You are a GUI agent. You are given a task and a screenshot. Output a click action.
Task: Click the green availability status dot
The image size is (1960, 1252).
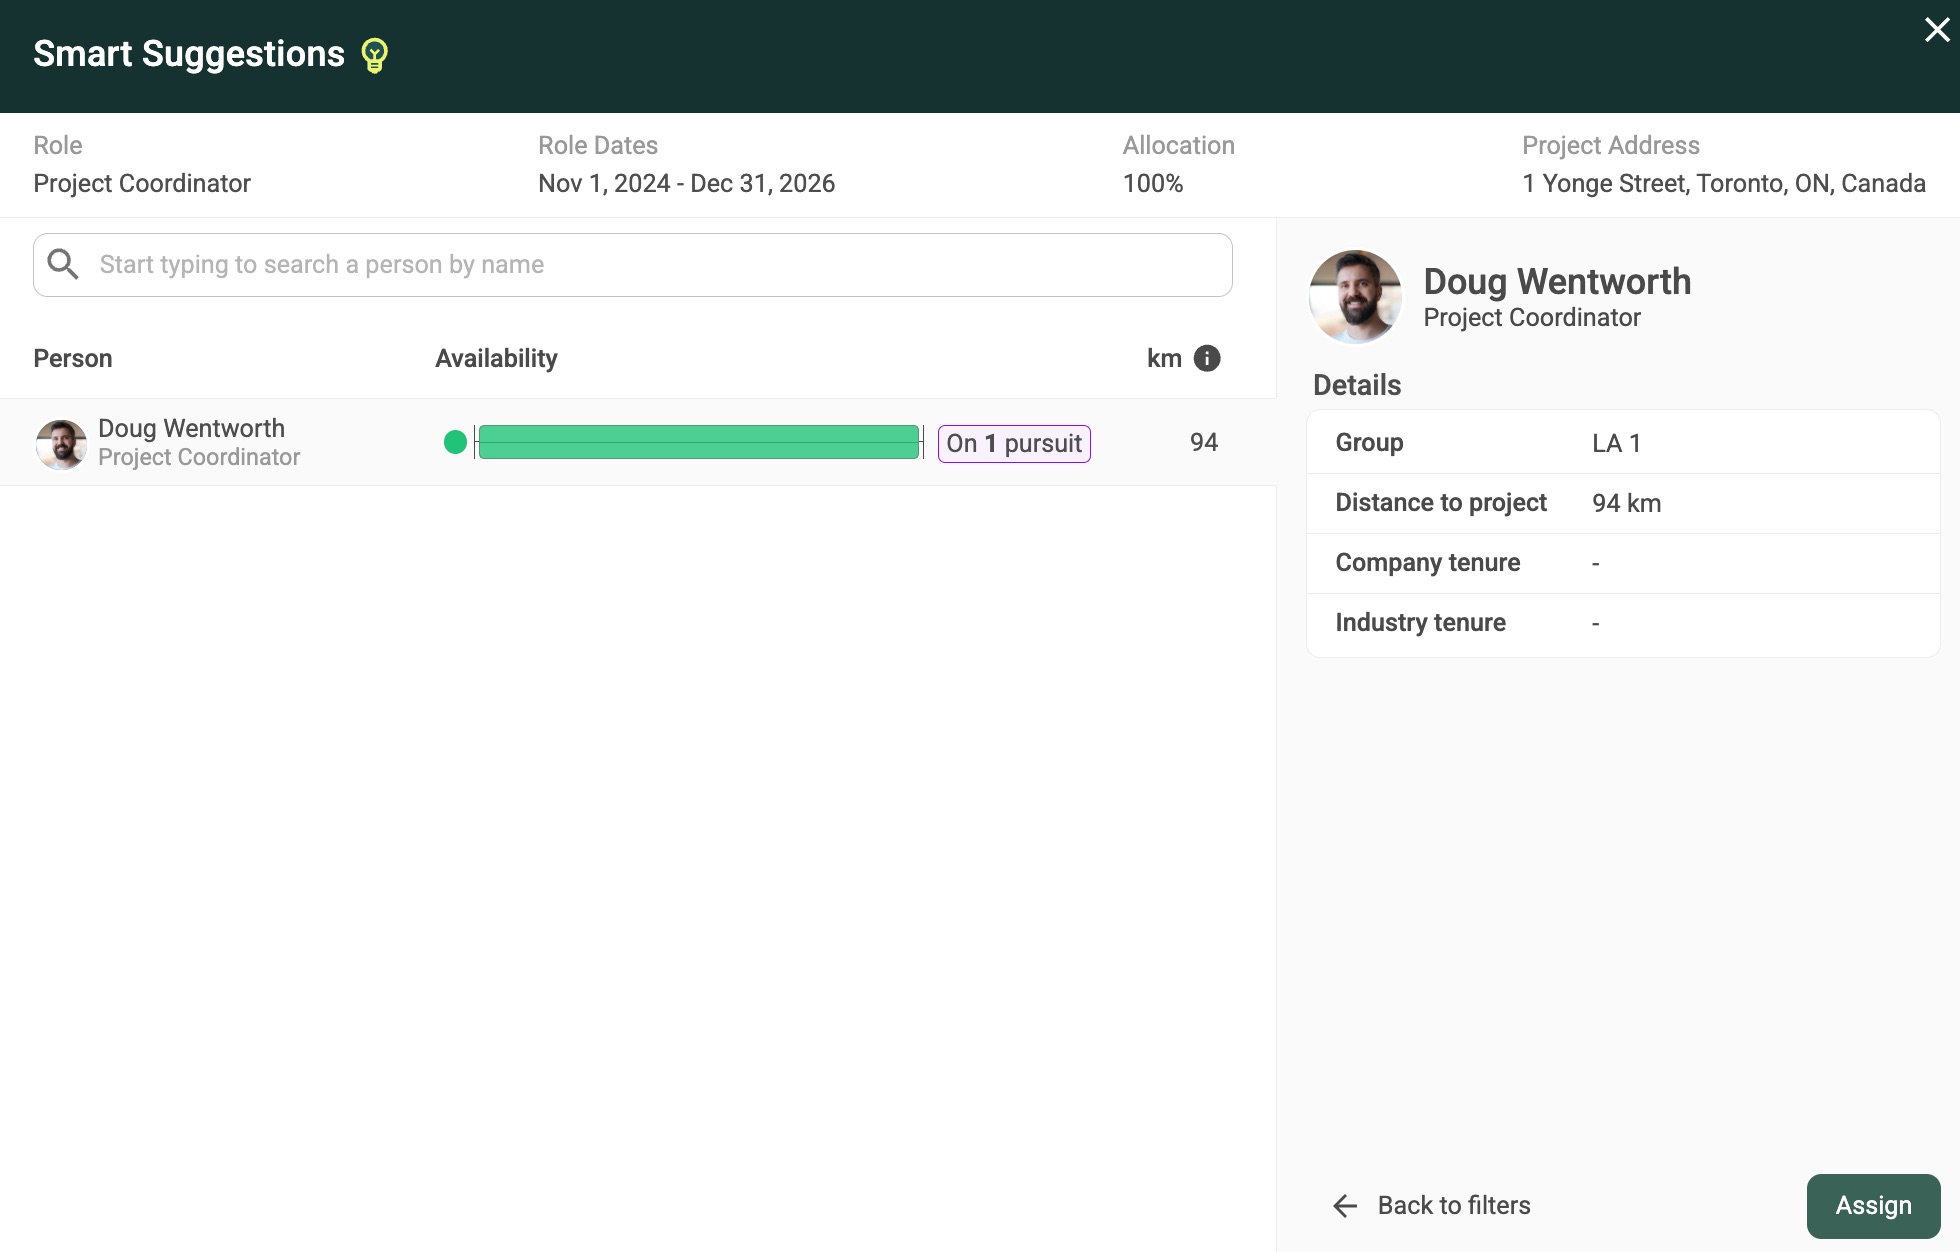click(x=455, y=442)
